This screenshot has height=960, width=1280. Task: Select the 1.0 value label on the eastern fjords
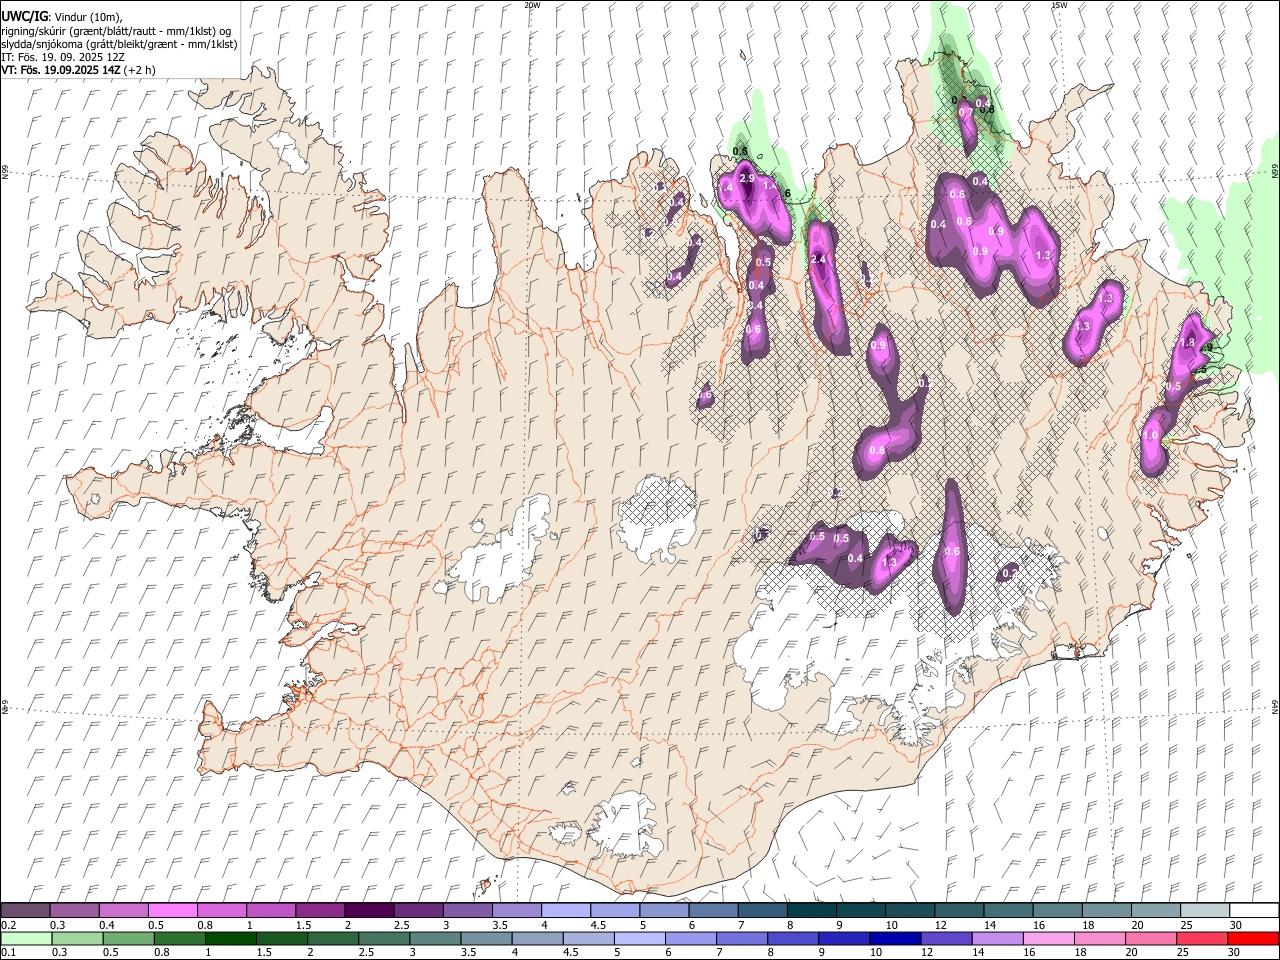pyautogui.click(x=1150, y=436)
